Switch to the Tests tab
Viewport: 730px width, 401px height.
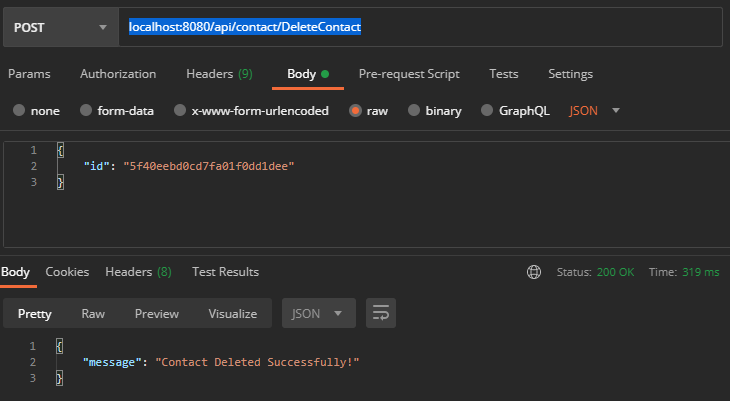point(504,74)
